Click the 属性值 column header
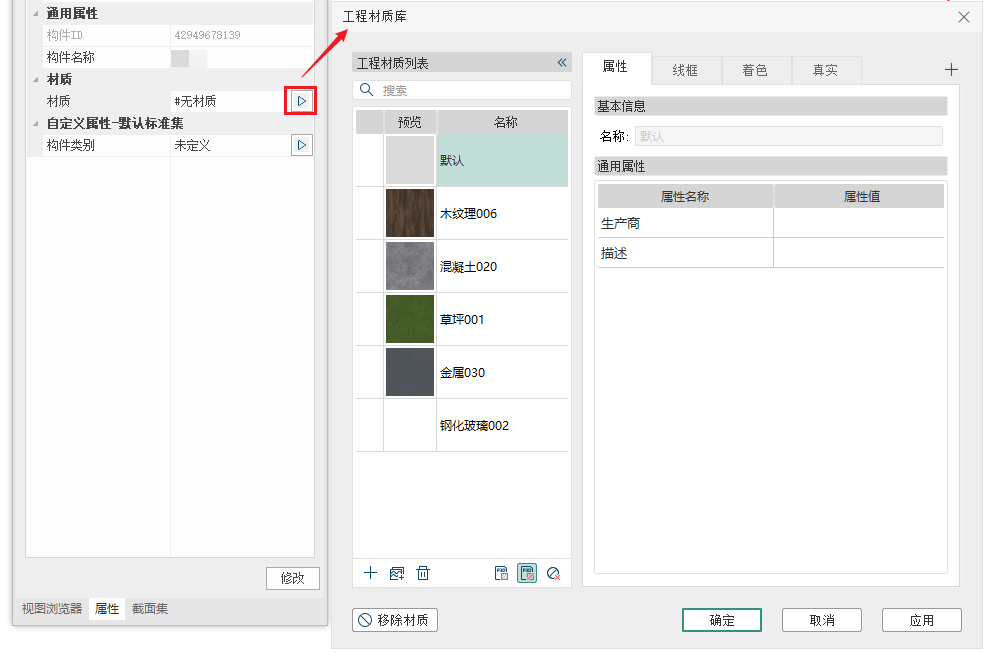Image resolution: width=985 pixels, height=654 pixels. tap(859, 196)
